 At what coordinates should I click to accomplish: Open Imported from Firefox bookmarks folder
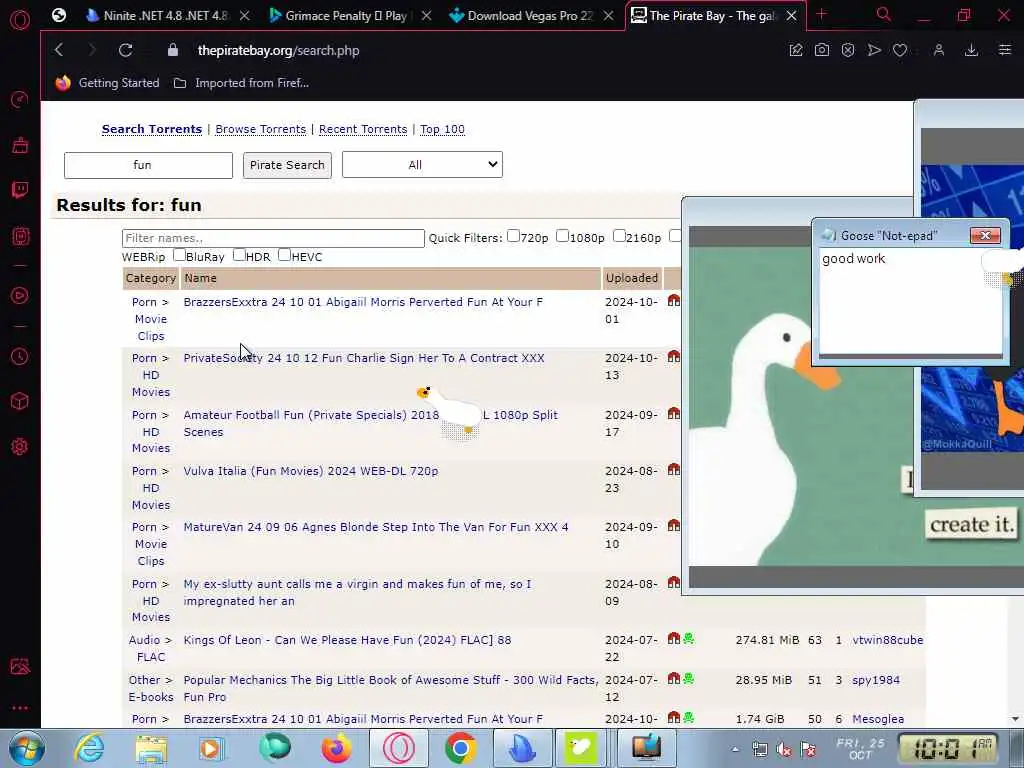[242, 83]
